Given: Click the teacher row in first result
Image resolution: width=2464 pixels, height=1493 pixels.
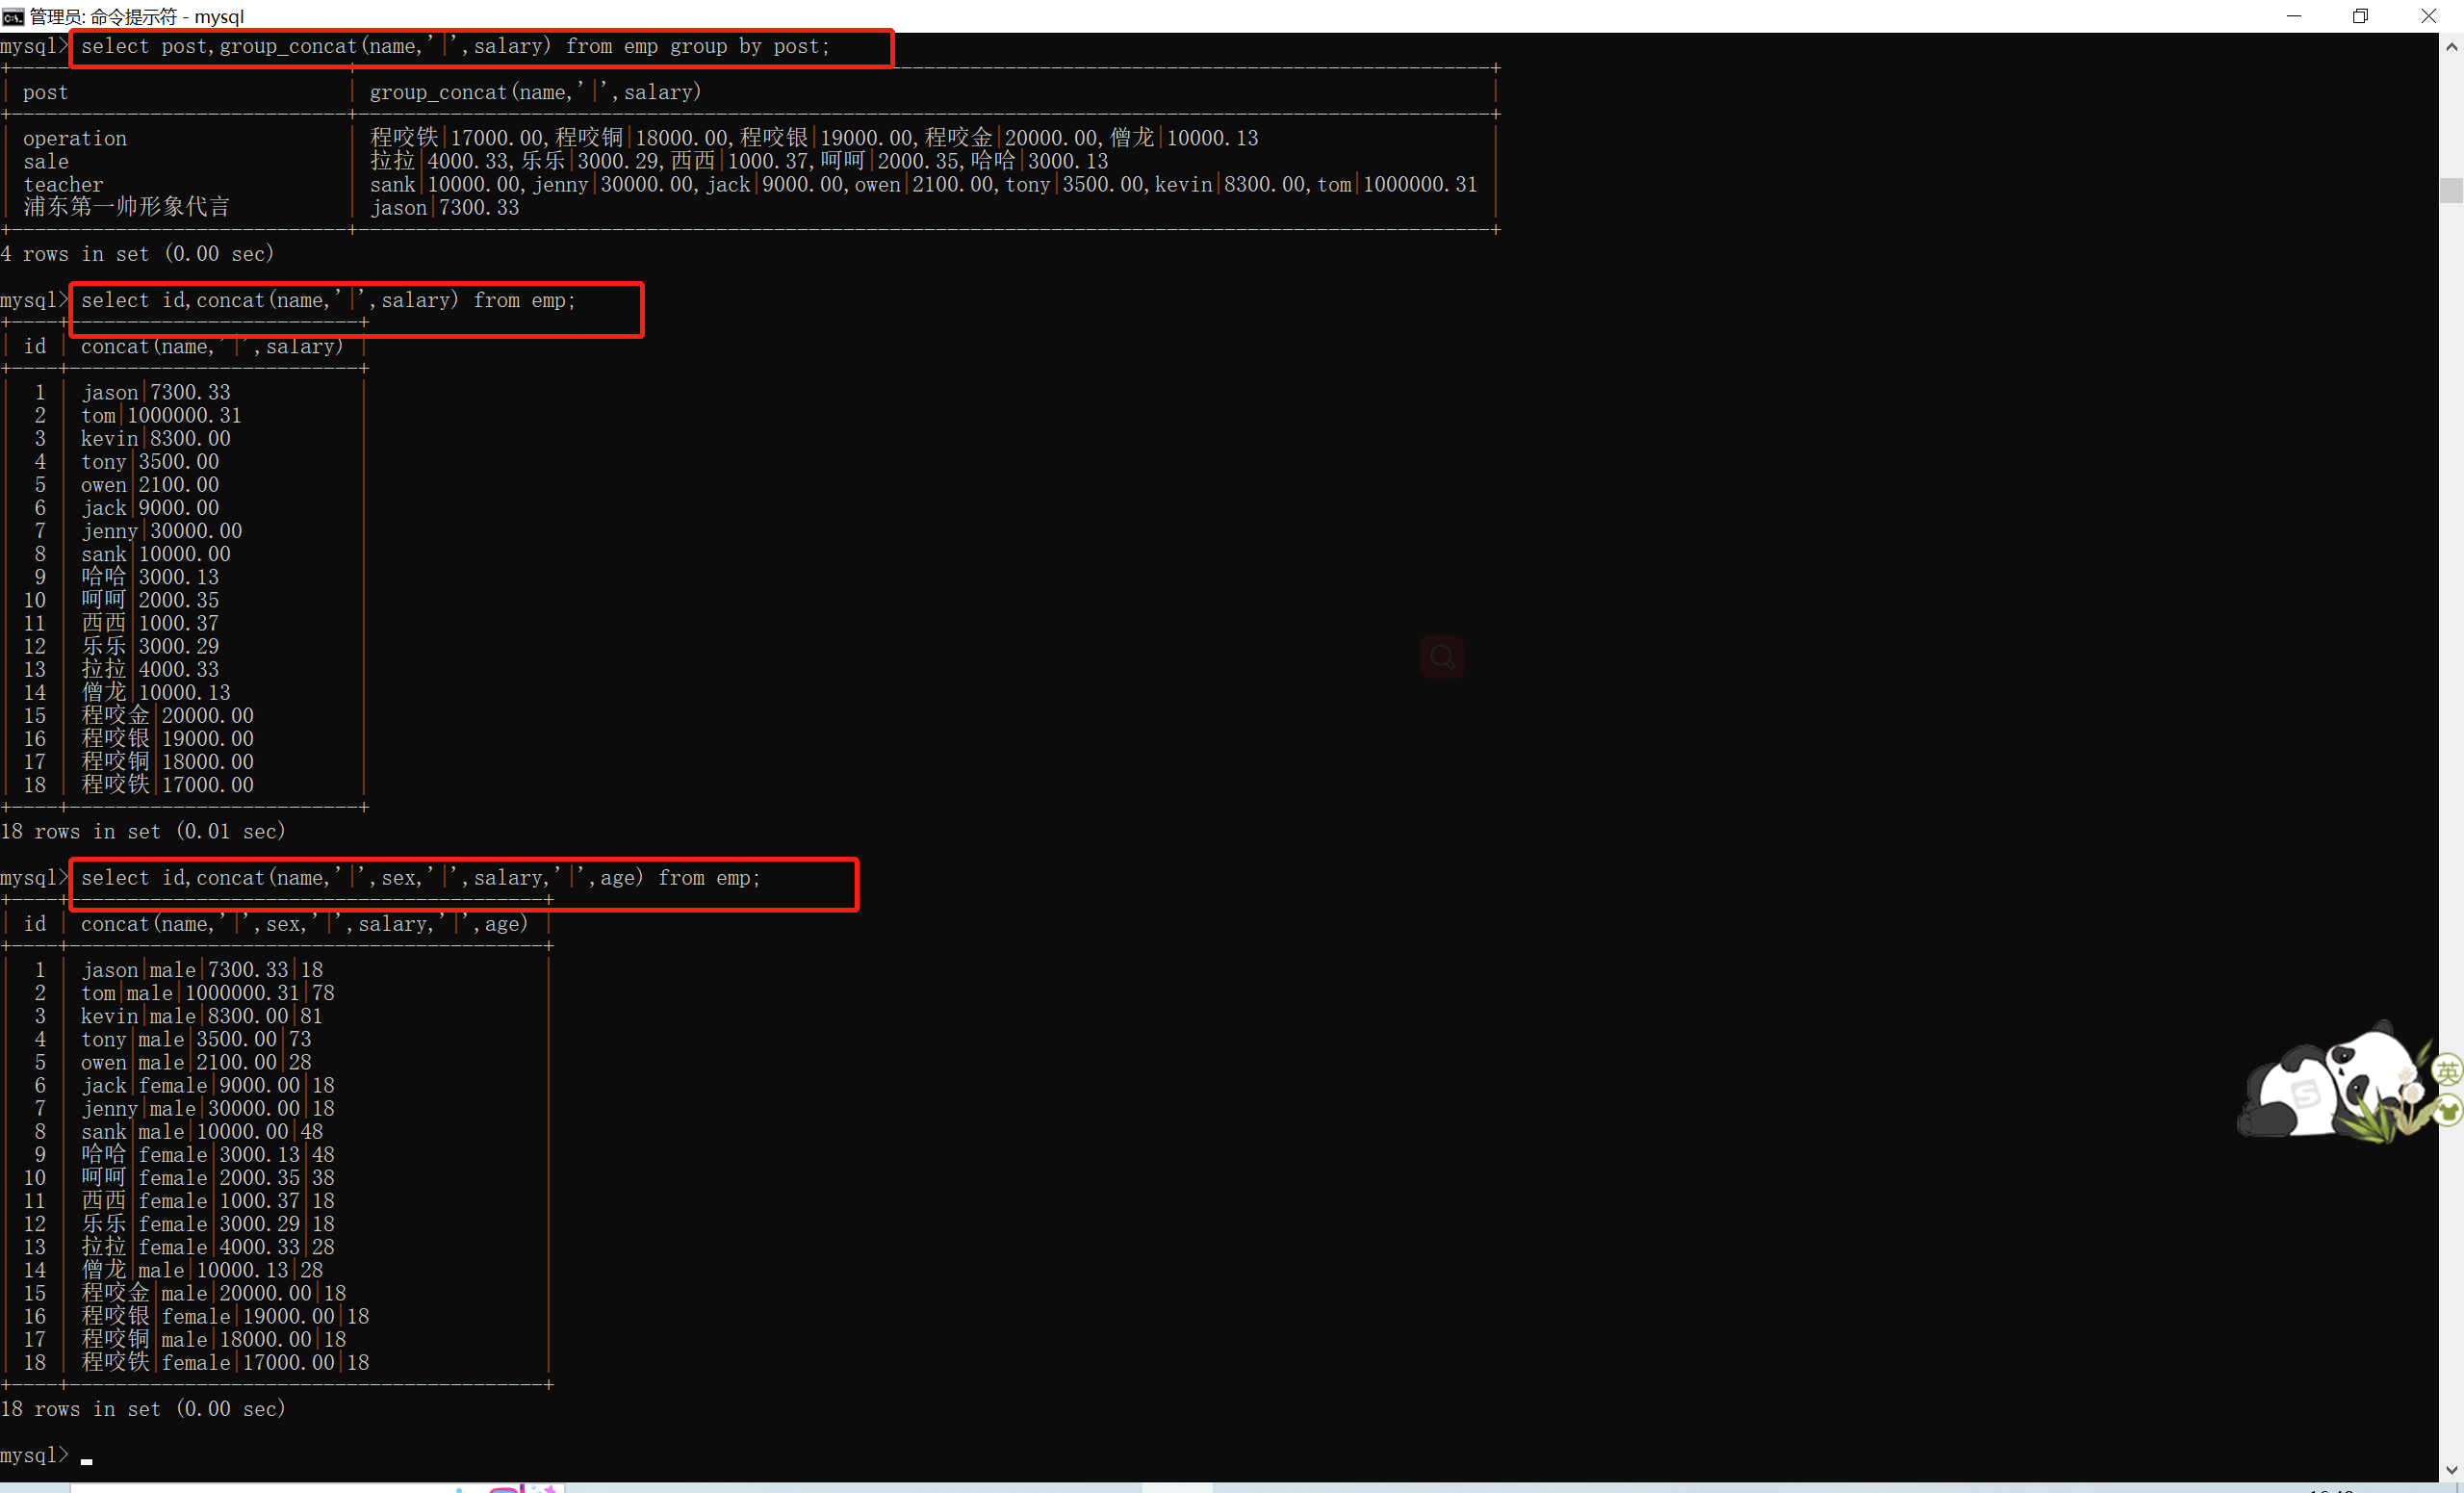Looking at the screenshot, I should (63, 184).
